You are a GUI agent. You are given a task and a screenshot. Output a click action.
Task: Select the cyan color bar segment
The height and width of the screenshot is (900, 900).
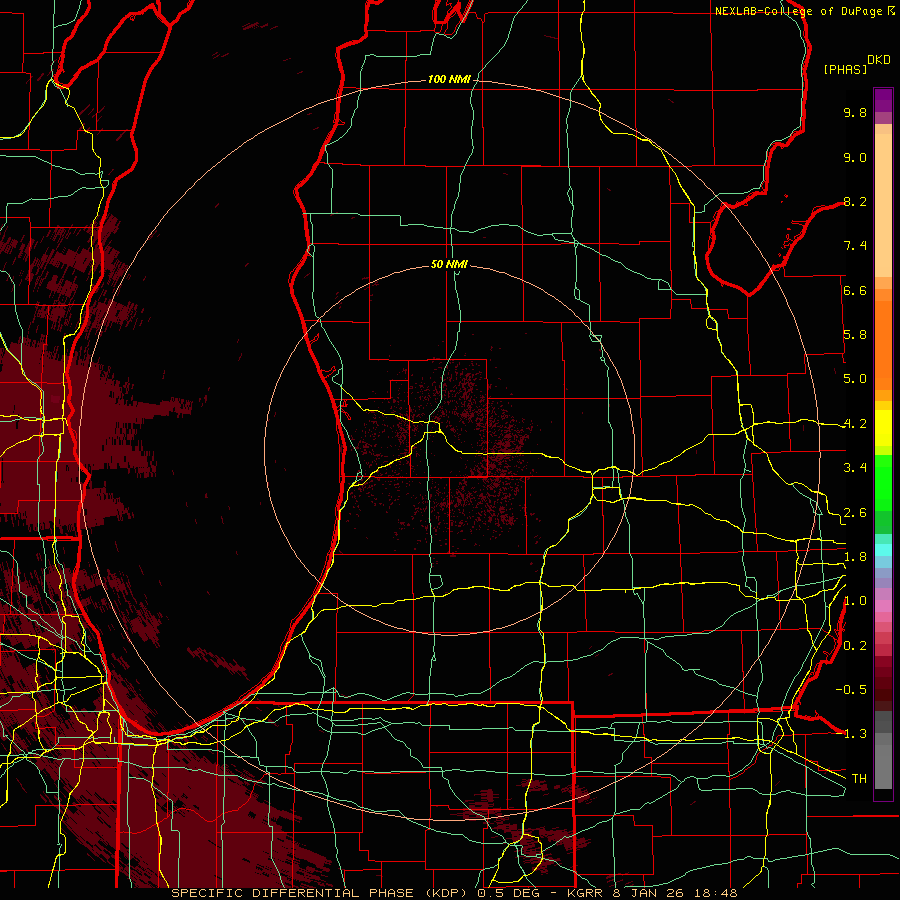pos(883,549)
